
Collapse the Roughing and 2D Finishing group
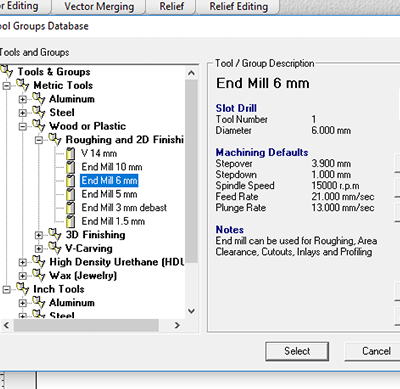[39, 140]
